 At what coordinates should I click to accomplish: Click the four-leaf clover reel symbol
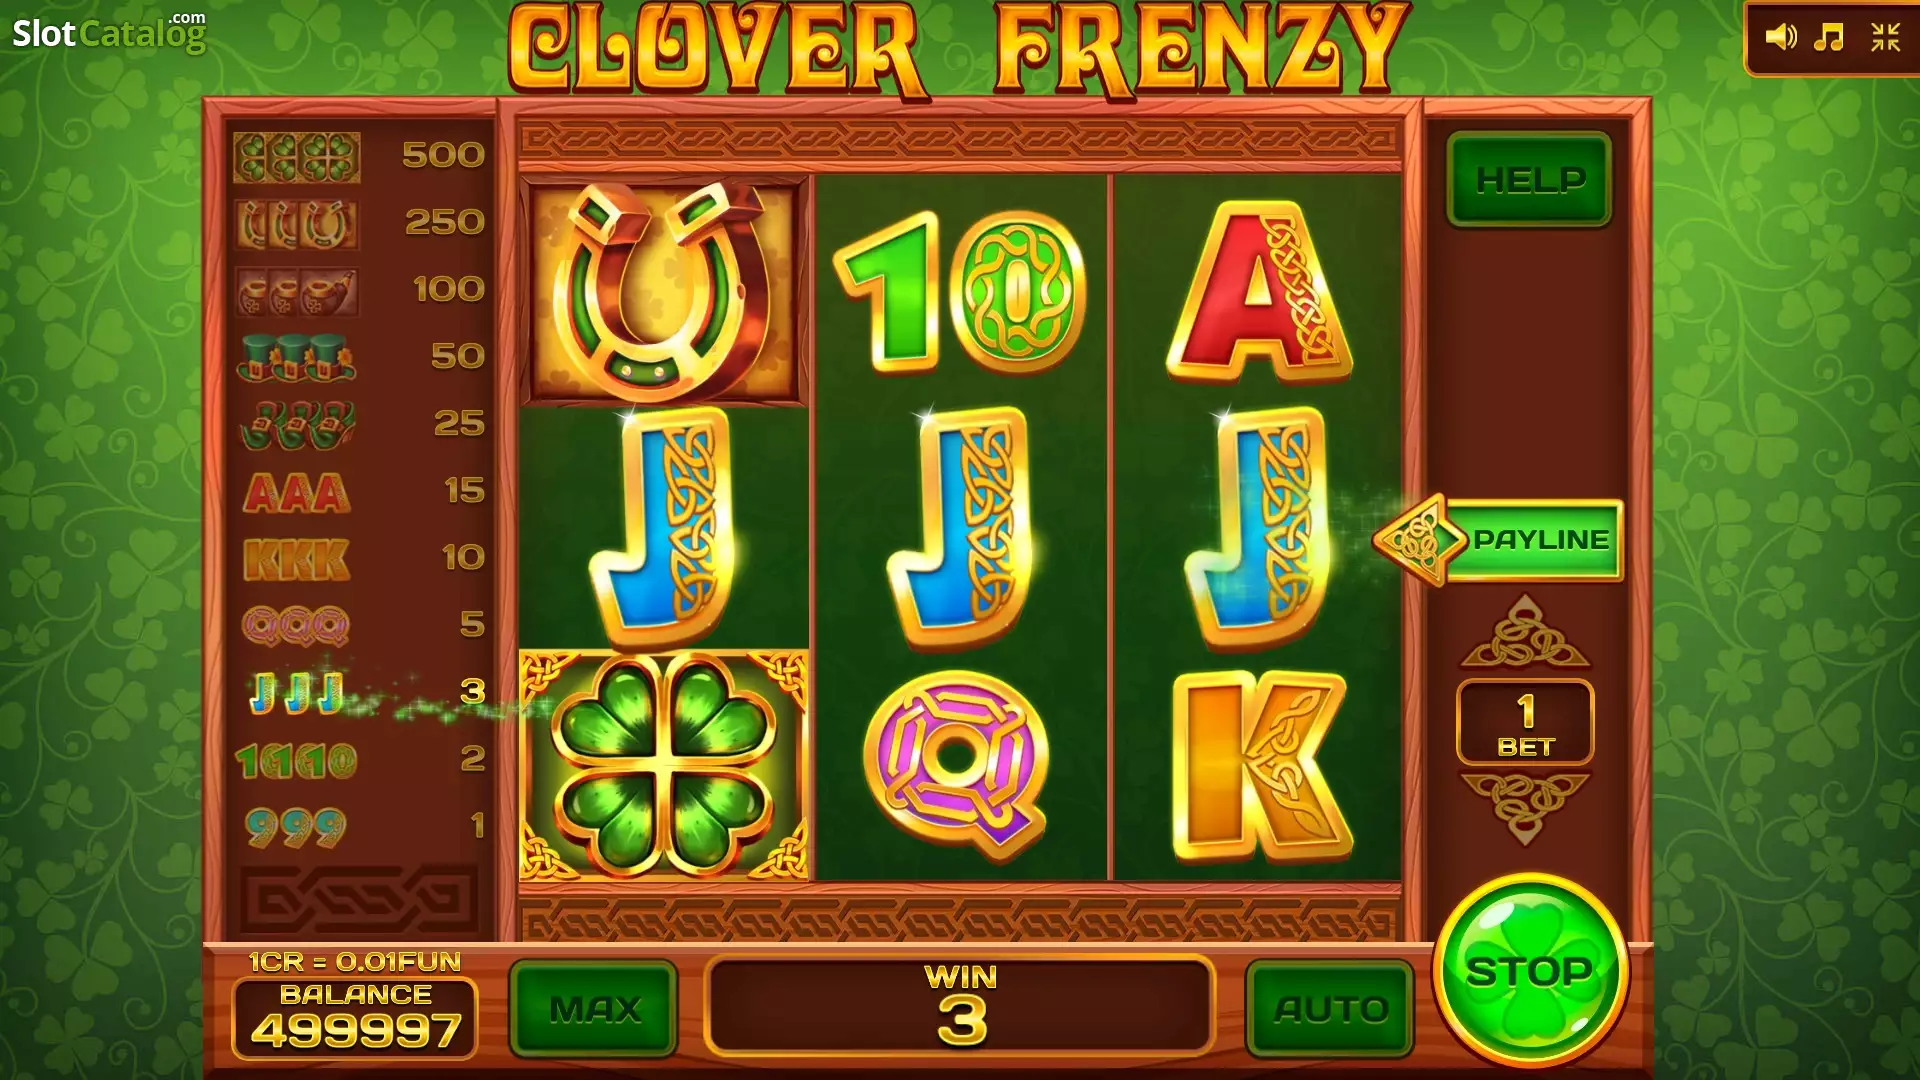pyautogui.click(x=664, y=765)
